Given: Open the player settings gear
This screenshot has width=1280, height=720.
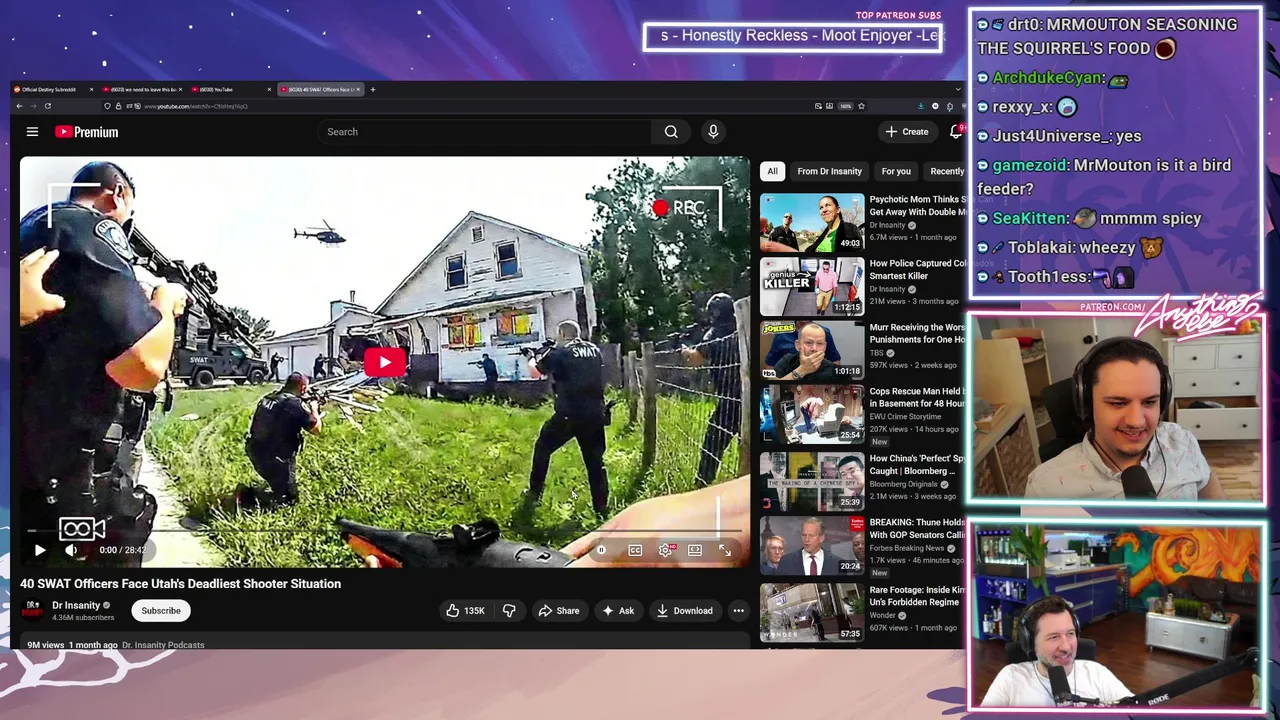Looking at the screenshot, I should point(665,550).
